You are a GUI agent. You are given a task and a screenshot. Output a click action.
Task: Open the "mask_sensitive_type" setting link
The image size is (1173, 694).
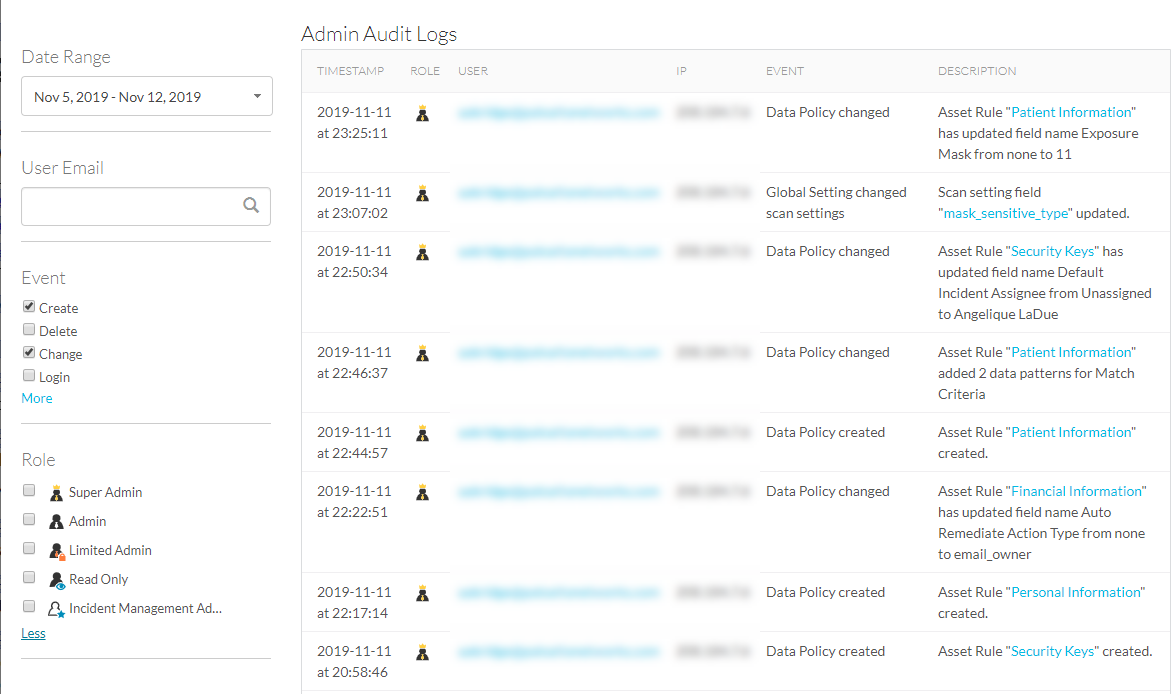1007,213
